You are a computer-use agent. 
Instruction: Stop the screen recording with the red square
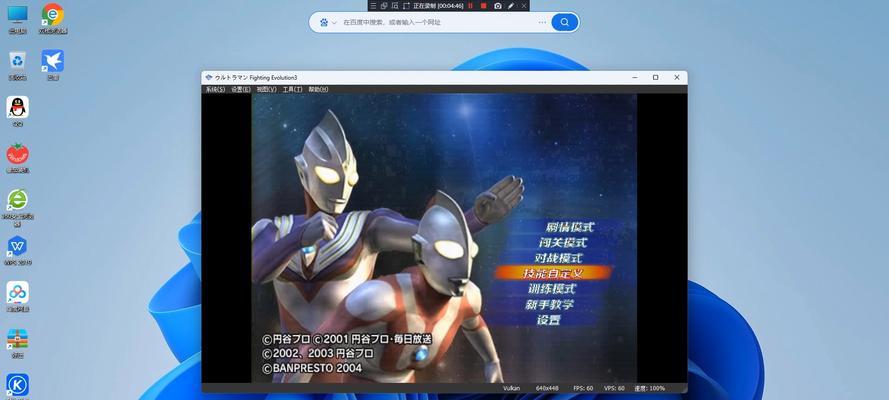tap(483, 6)
